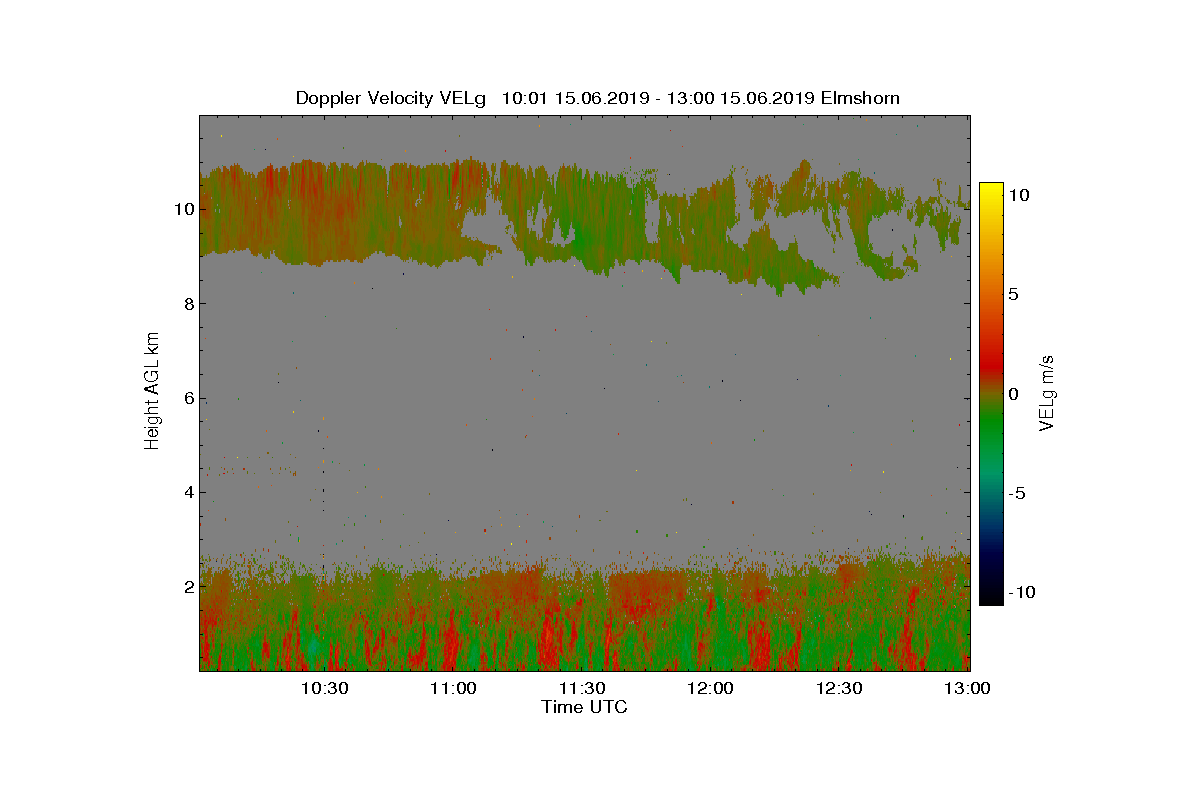The height and width of the screenshot is (800, 1200).
Task: Click the '11:00' time tick label
Action: coord(453,688)
